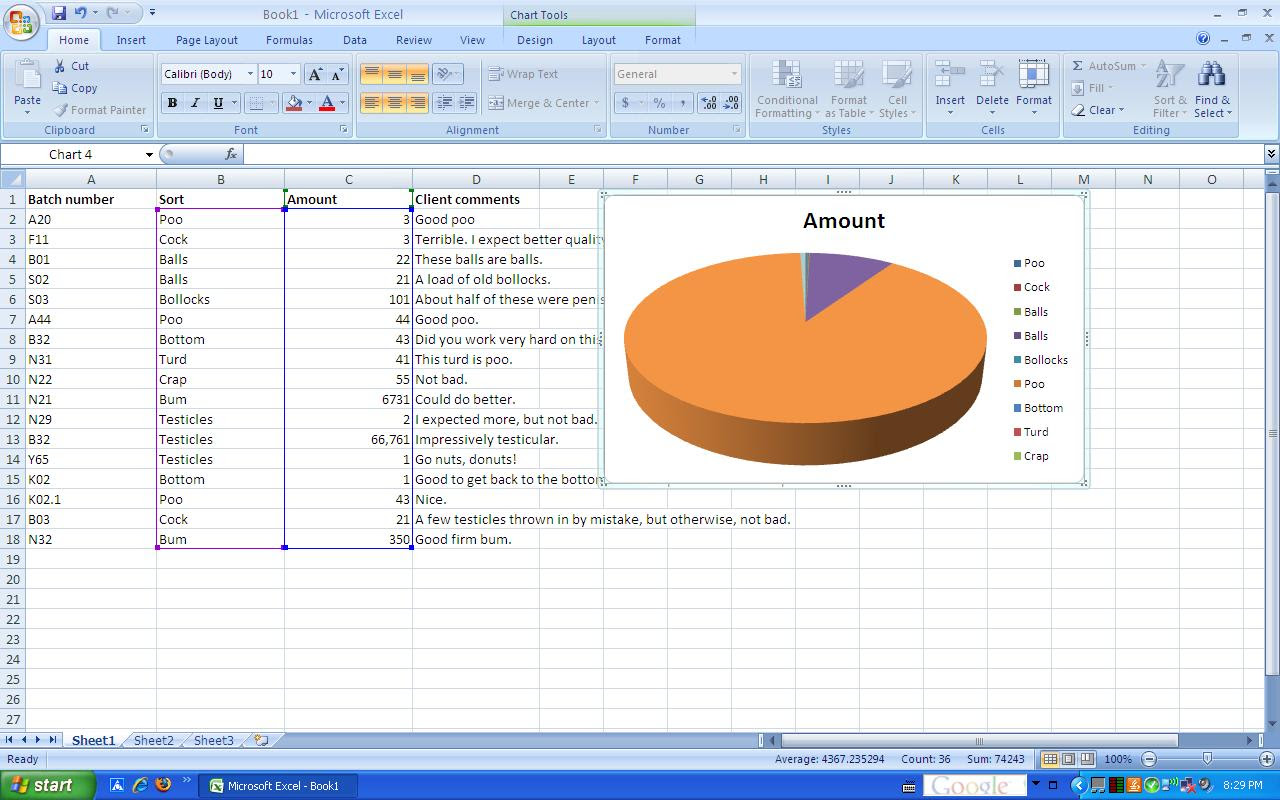This screenshot has height=800, width=1280.
Task: Decrease font size with Shrink Font
Action: pos(337,74)
